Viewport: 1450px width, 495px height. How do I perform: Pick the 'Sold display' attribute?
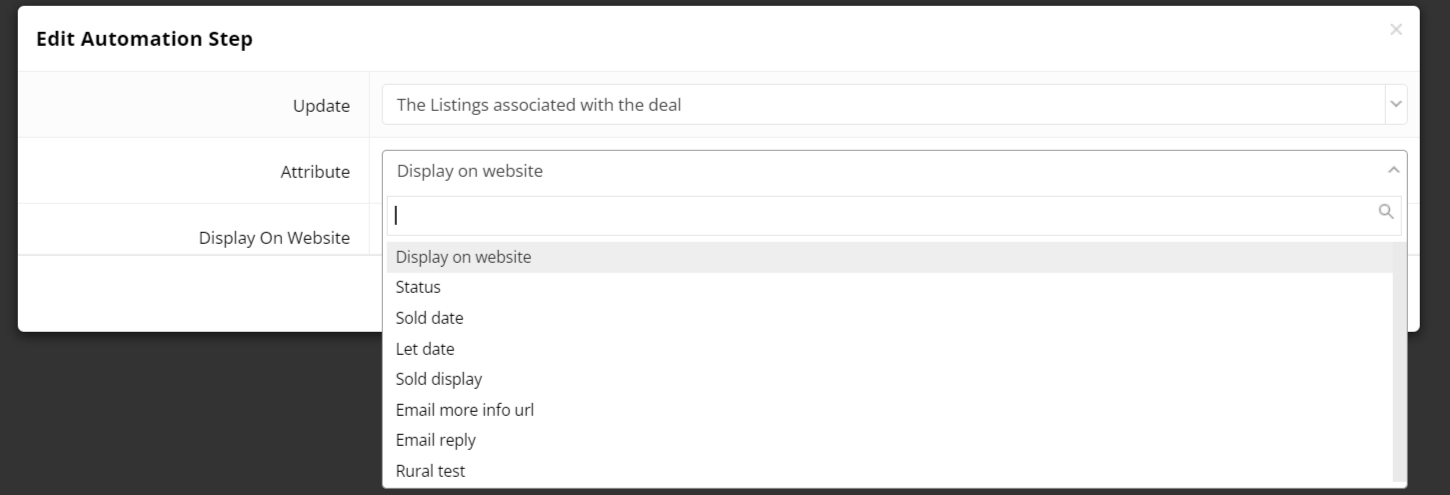point(438,379)
